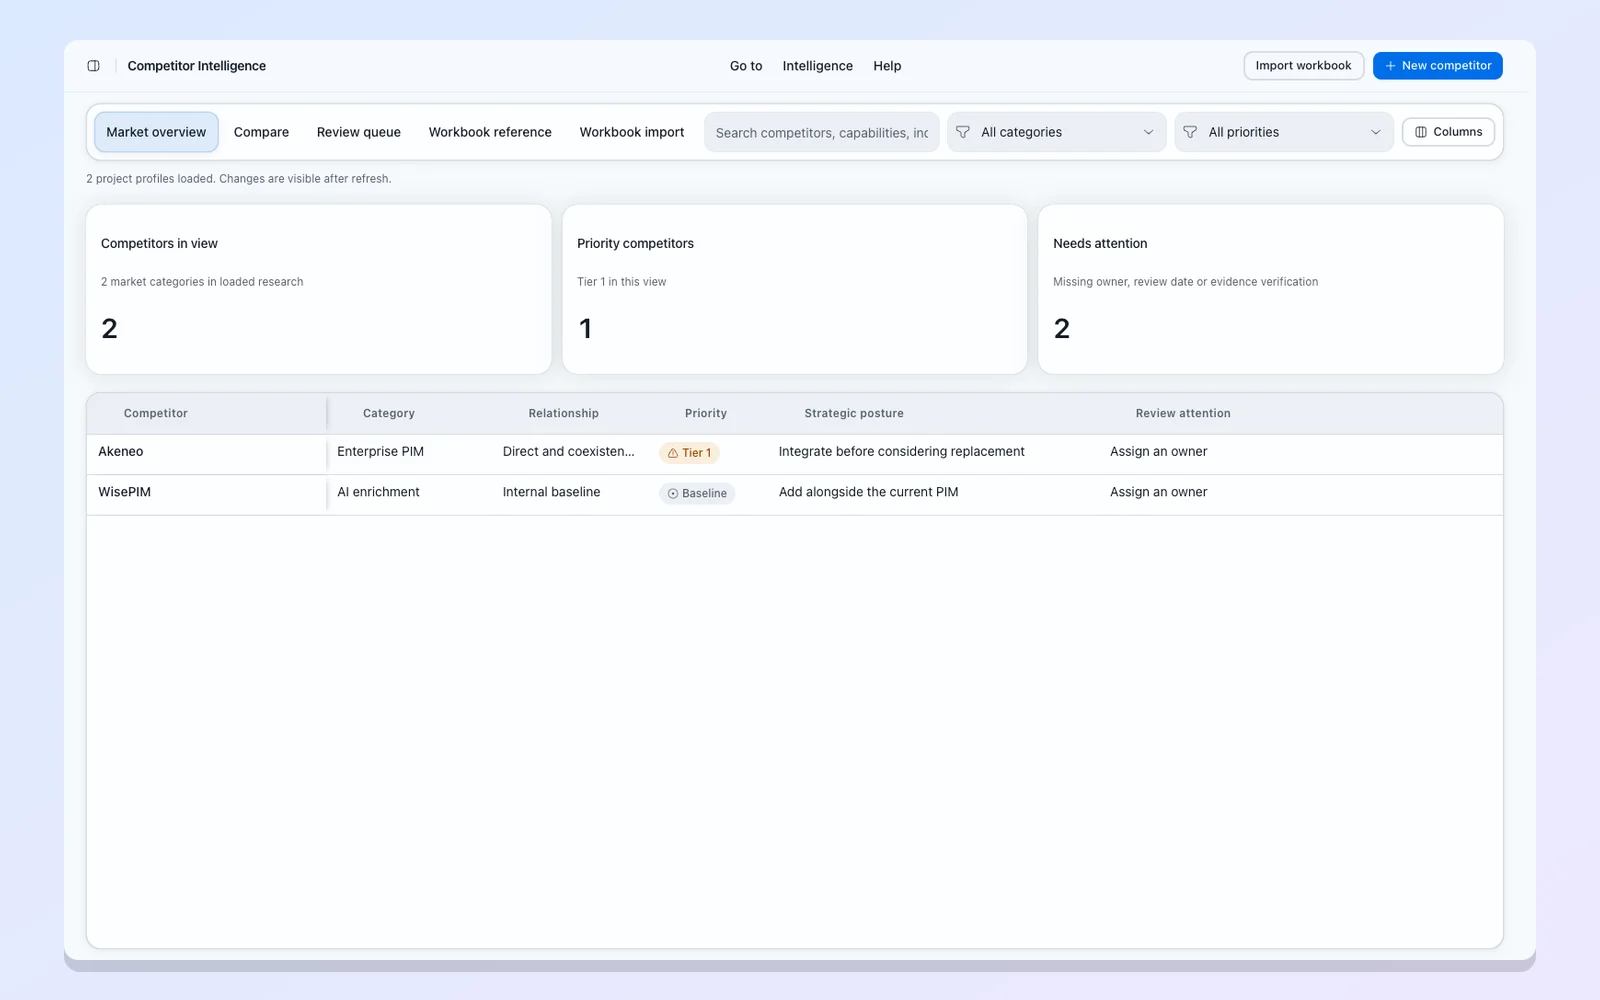Open the Go to menu

746,66
